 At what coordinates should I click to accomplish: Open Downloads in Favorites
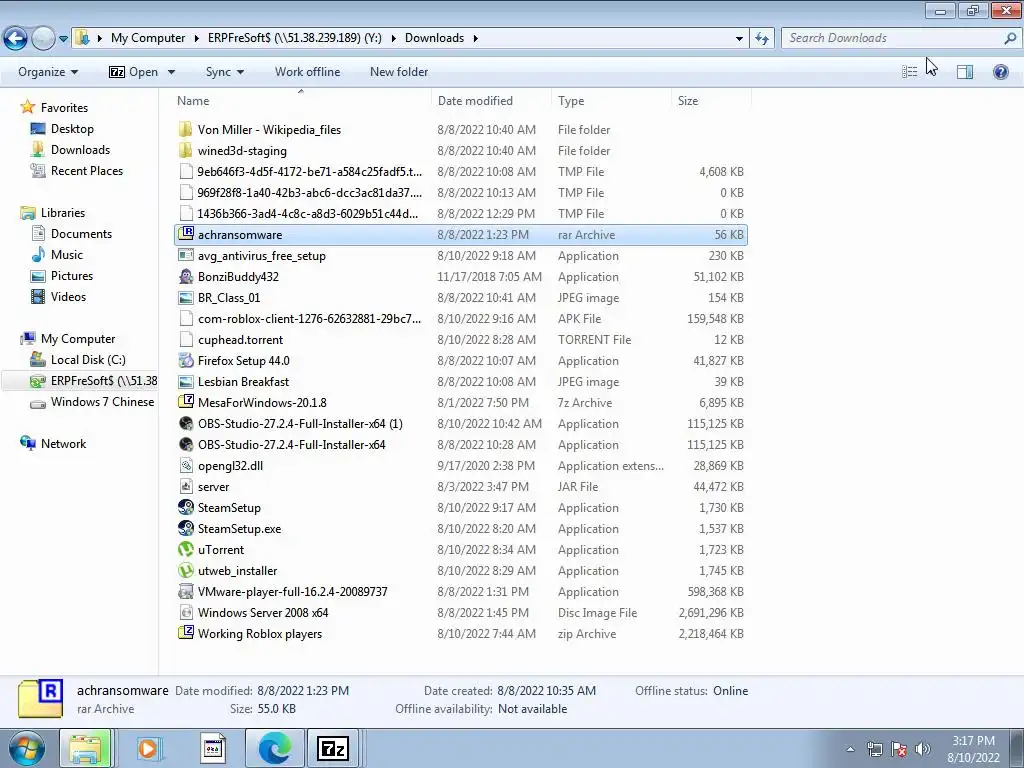click(80, 150)
